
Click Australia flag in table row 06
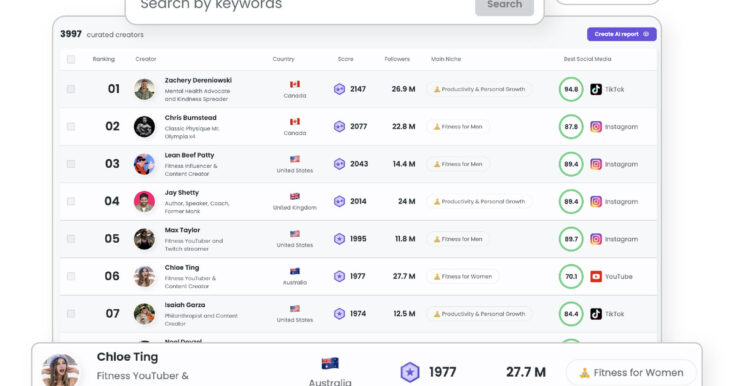[x=295, y=271]
